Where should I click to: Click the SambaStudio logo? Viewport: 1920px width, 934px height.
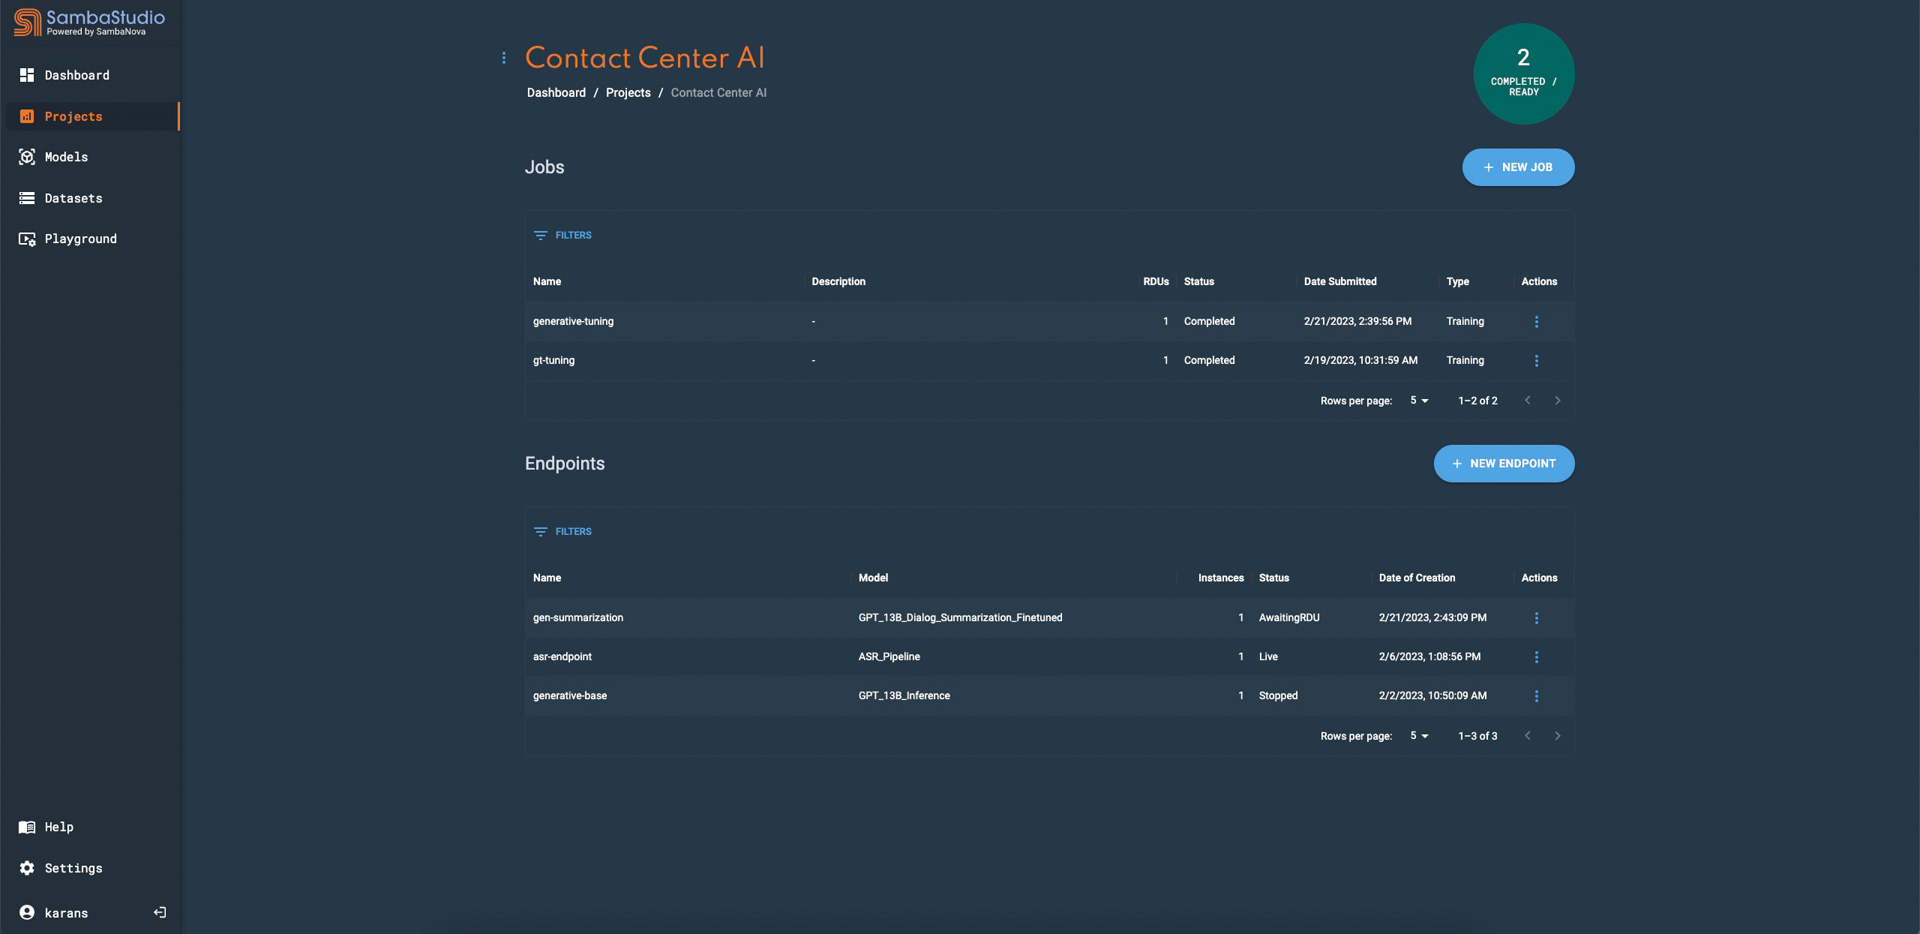(x=89, y=22)
